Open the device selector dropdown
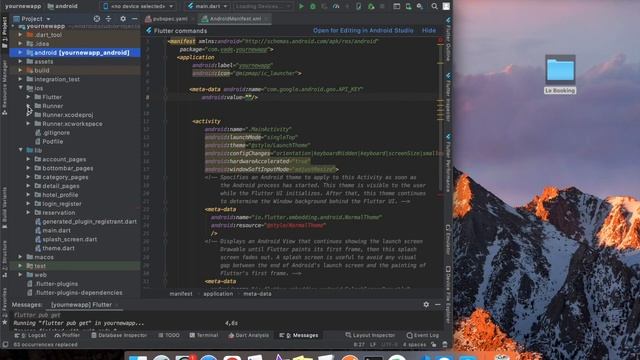The height and width of the screenshot is (360, 640). click(138, 6)
